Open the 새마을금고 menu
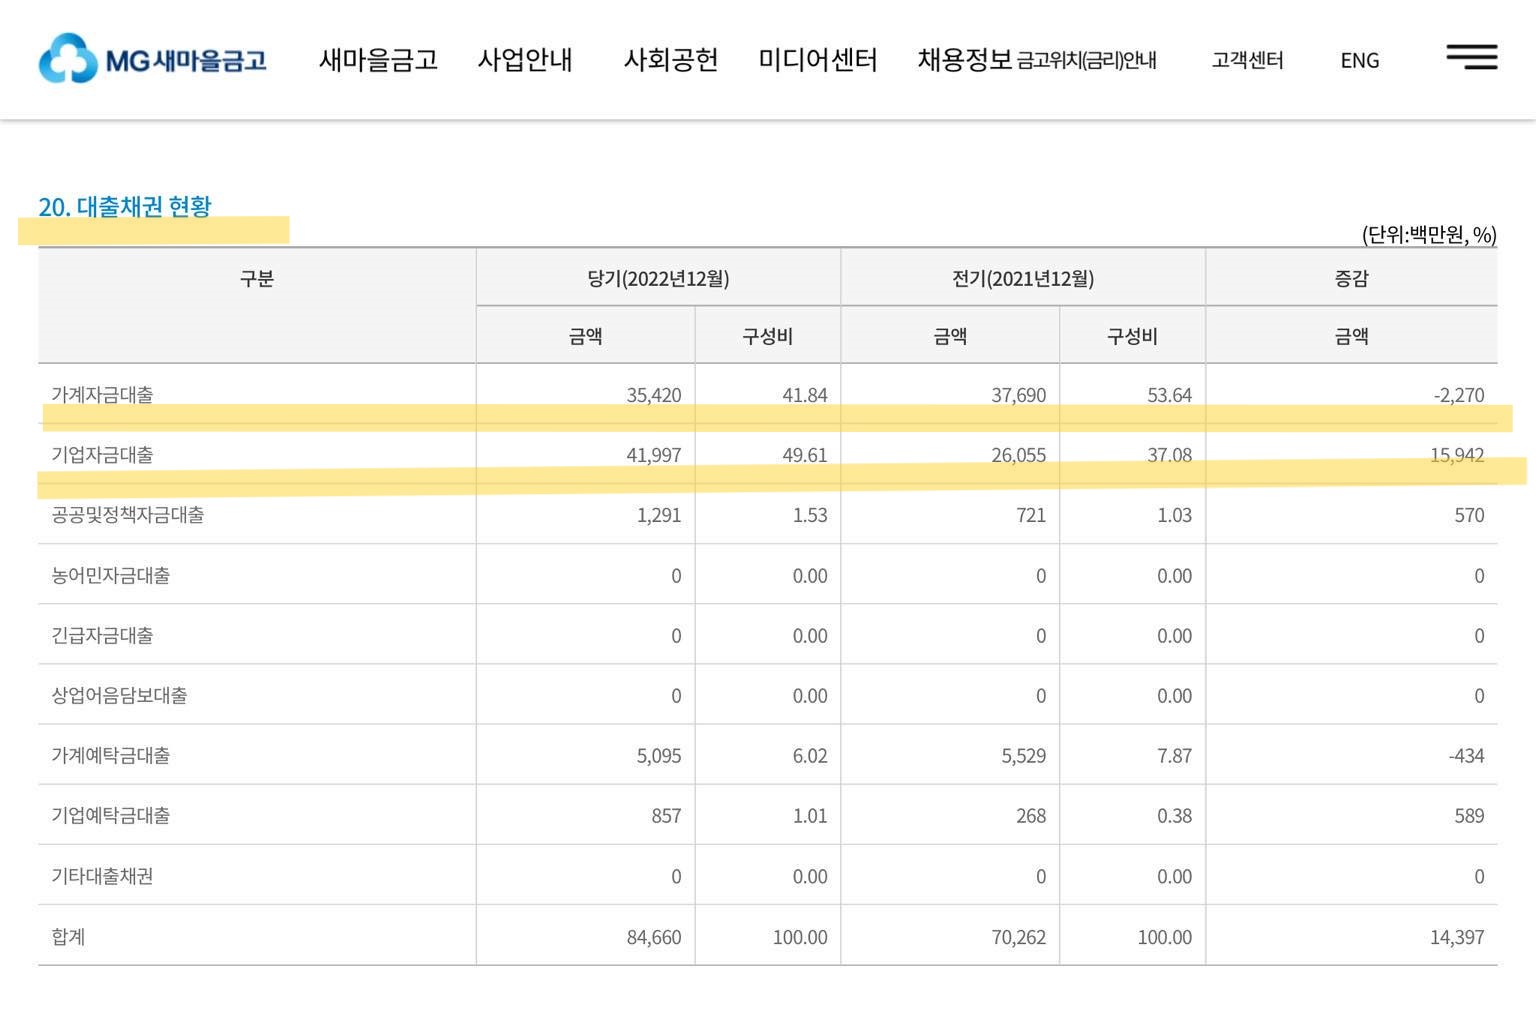 (378, 60)
